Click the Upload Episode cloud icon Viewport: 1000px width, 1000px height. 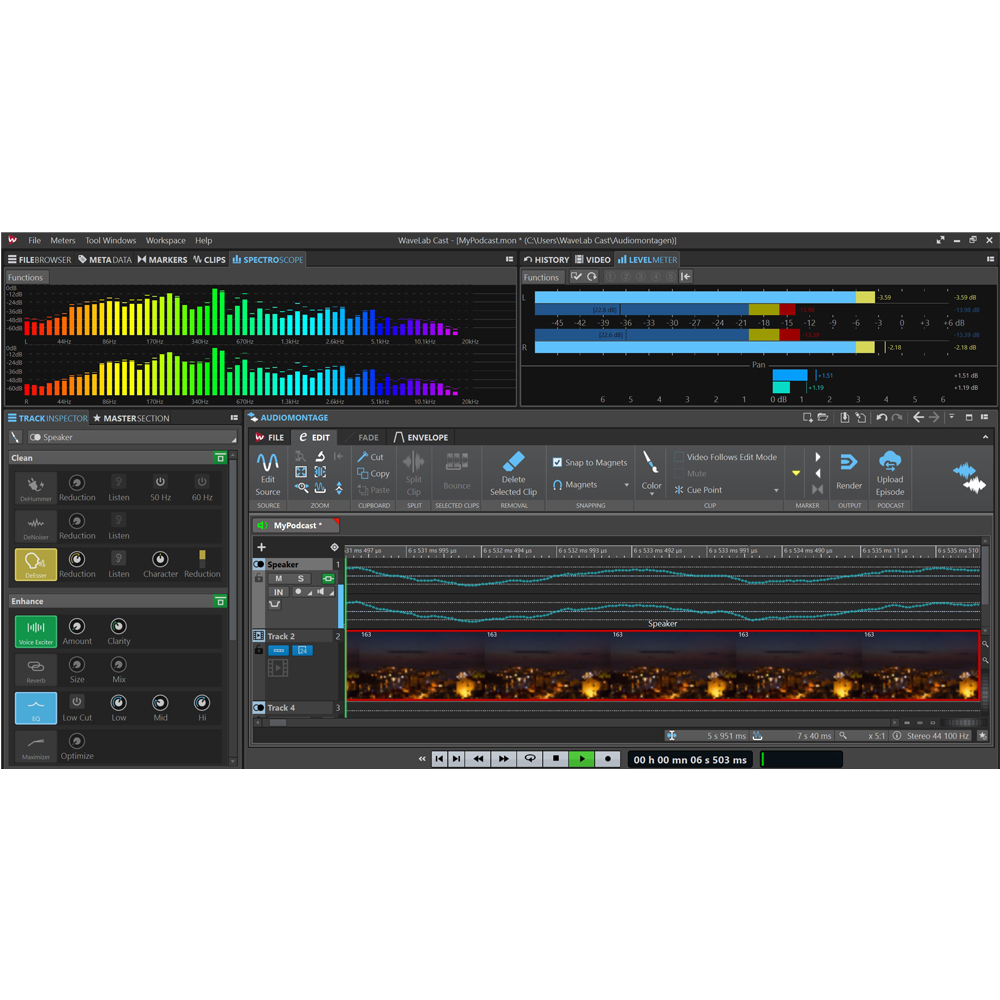click(x=890, y=460)
